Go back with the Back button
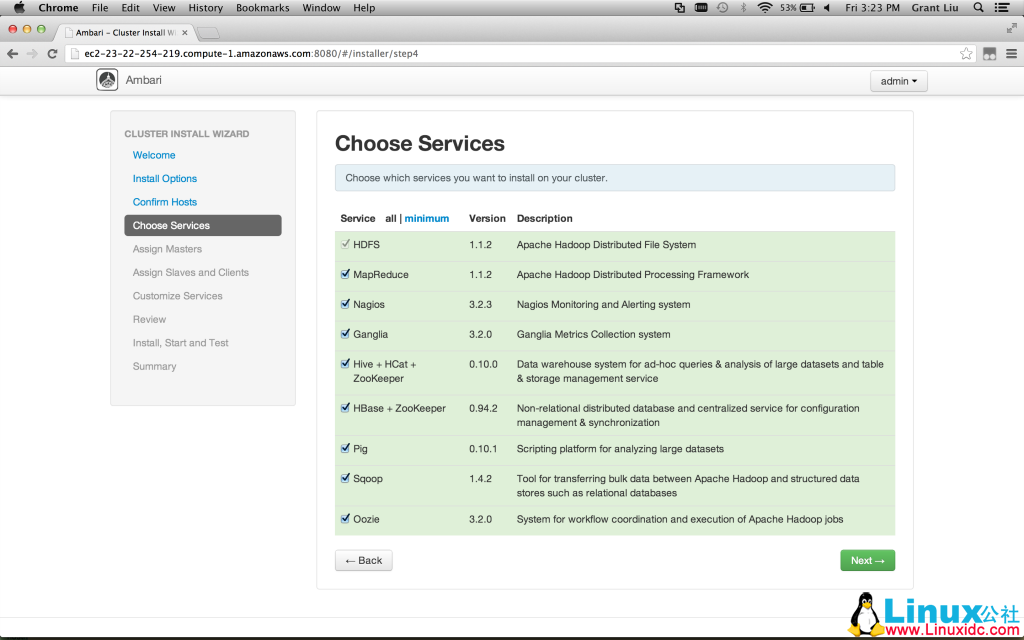The image size is (1024, 640). click(363, 561)
